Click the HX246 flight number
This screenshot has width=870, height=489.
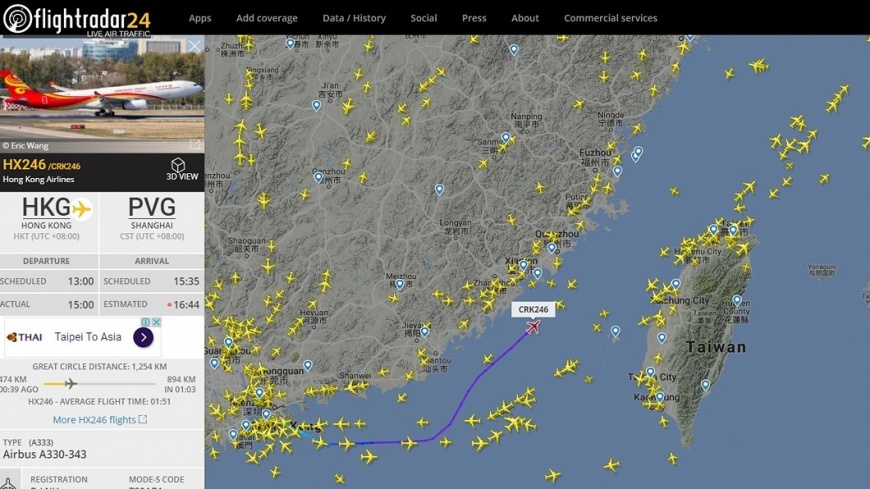[x=24, y=164]
